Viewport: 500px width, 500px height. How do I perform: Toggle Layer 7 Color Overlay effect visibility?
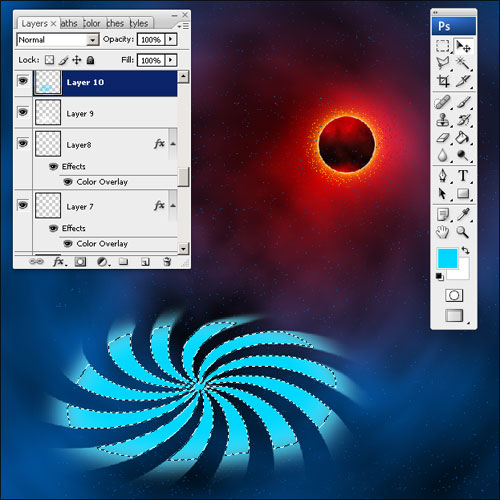(x=68, y=244)
